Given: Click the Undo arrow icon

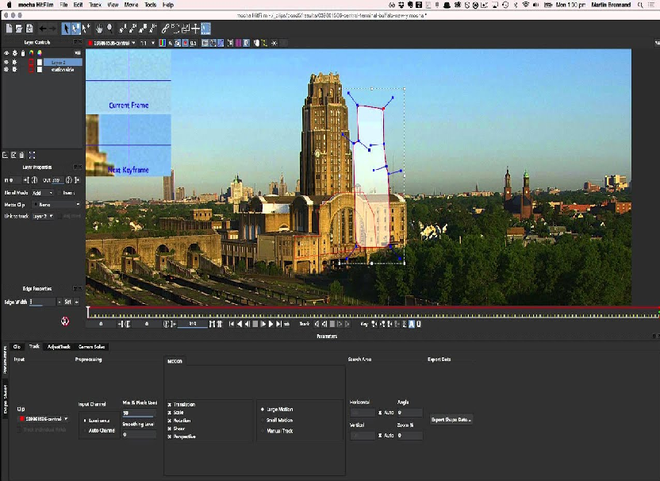Looking at the screenshot, I should pyautogui.click(x=43, y=29).
